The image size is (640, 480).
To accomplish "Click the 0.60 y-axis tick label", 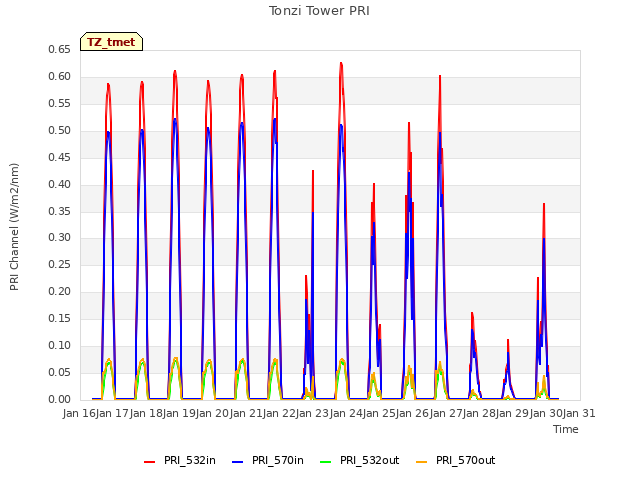I will [x=60, y=76].
